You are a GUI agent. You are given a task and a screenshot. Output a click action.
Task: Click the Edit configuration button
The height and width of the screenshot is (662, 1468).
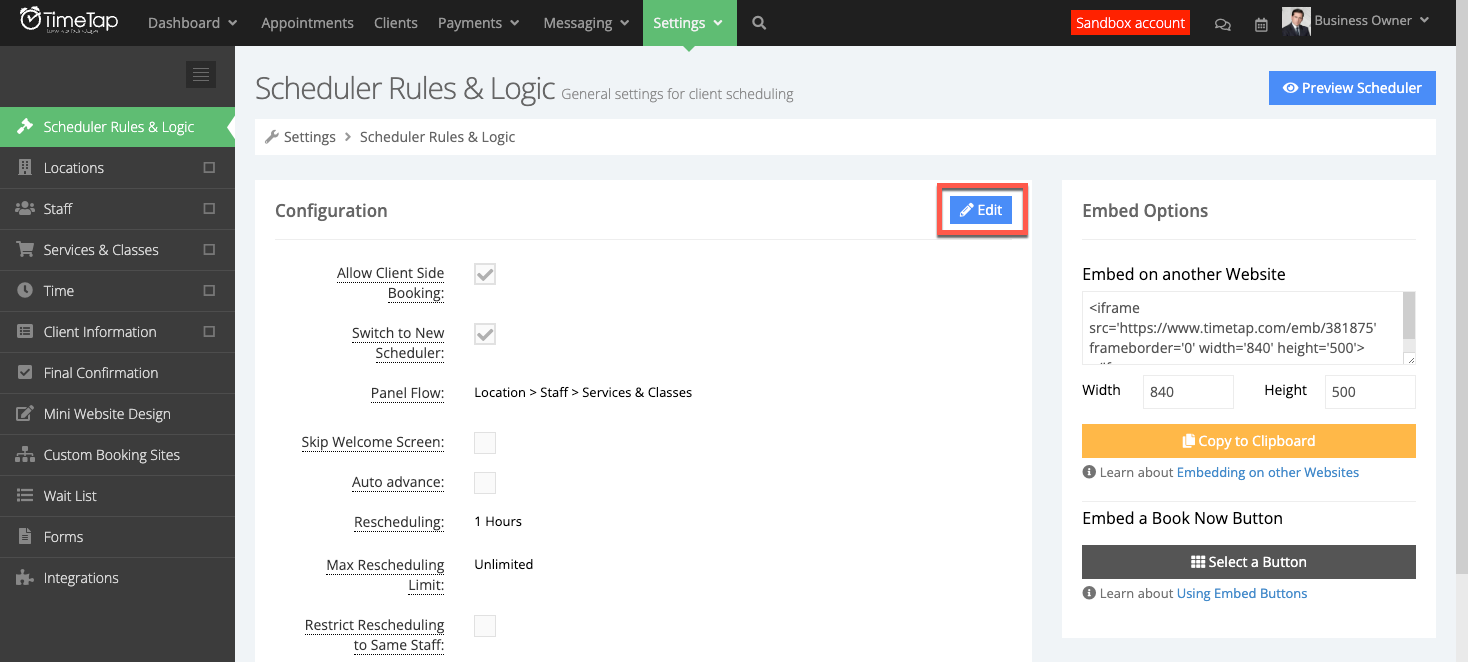(981, 210)
